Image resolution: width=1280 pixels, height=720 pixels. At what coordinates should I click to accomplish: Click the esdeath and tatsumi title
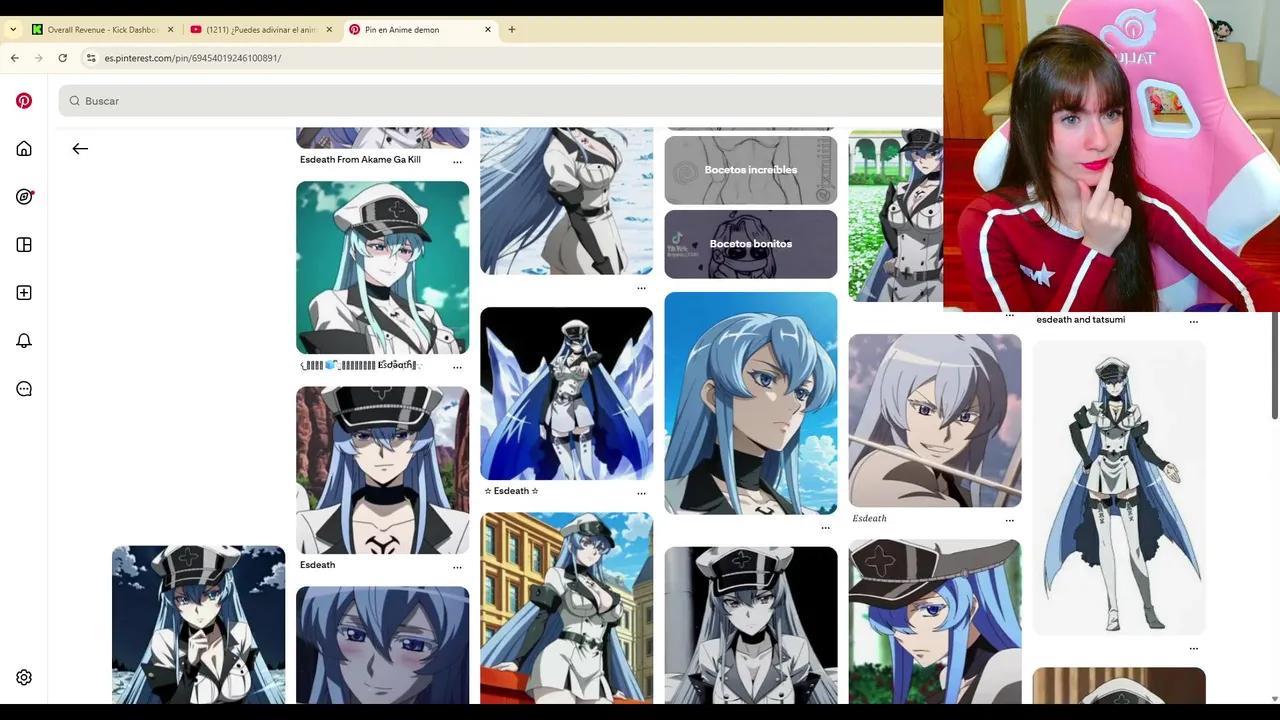coord(1080,320)
